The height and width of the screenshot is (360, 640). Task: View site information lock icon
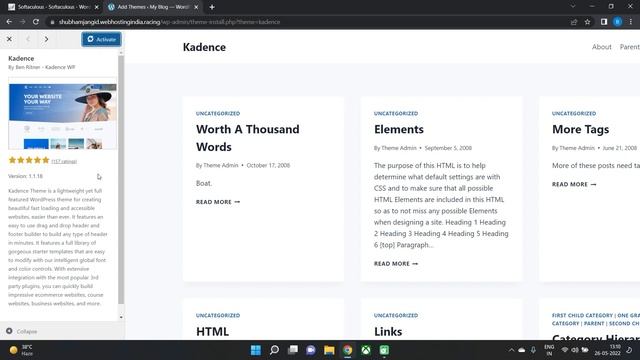click(52, 22)
